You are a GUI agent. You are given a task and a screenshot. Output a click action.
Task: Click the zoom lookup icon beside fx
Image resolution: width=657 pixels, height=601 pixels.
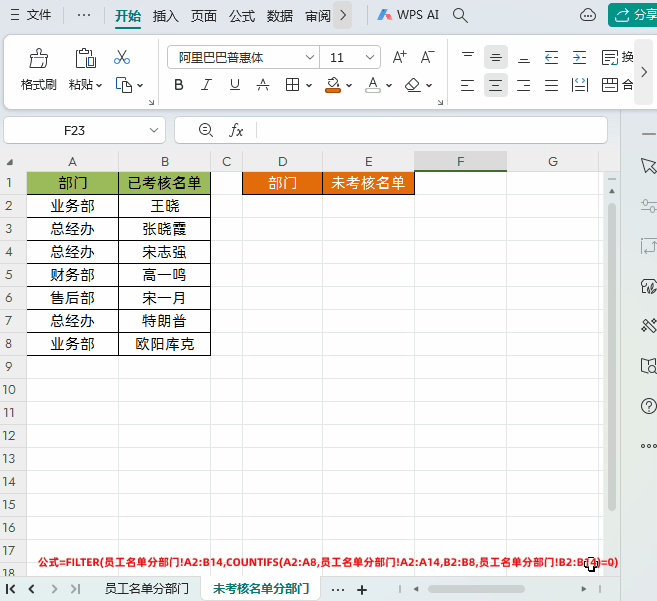point(206,130)
